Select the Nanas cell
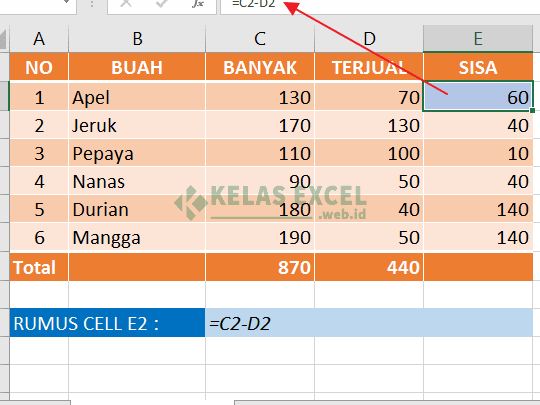This screenshot has width=540, height=405. click(137, 181)
